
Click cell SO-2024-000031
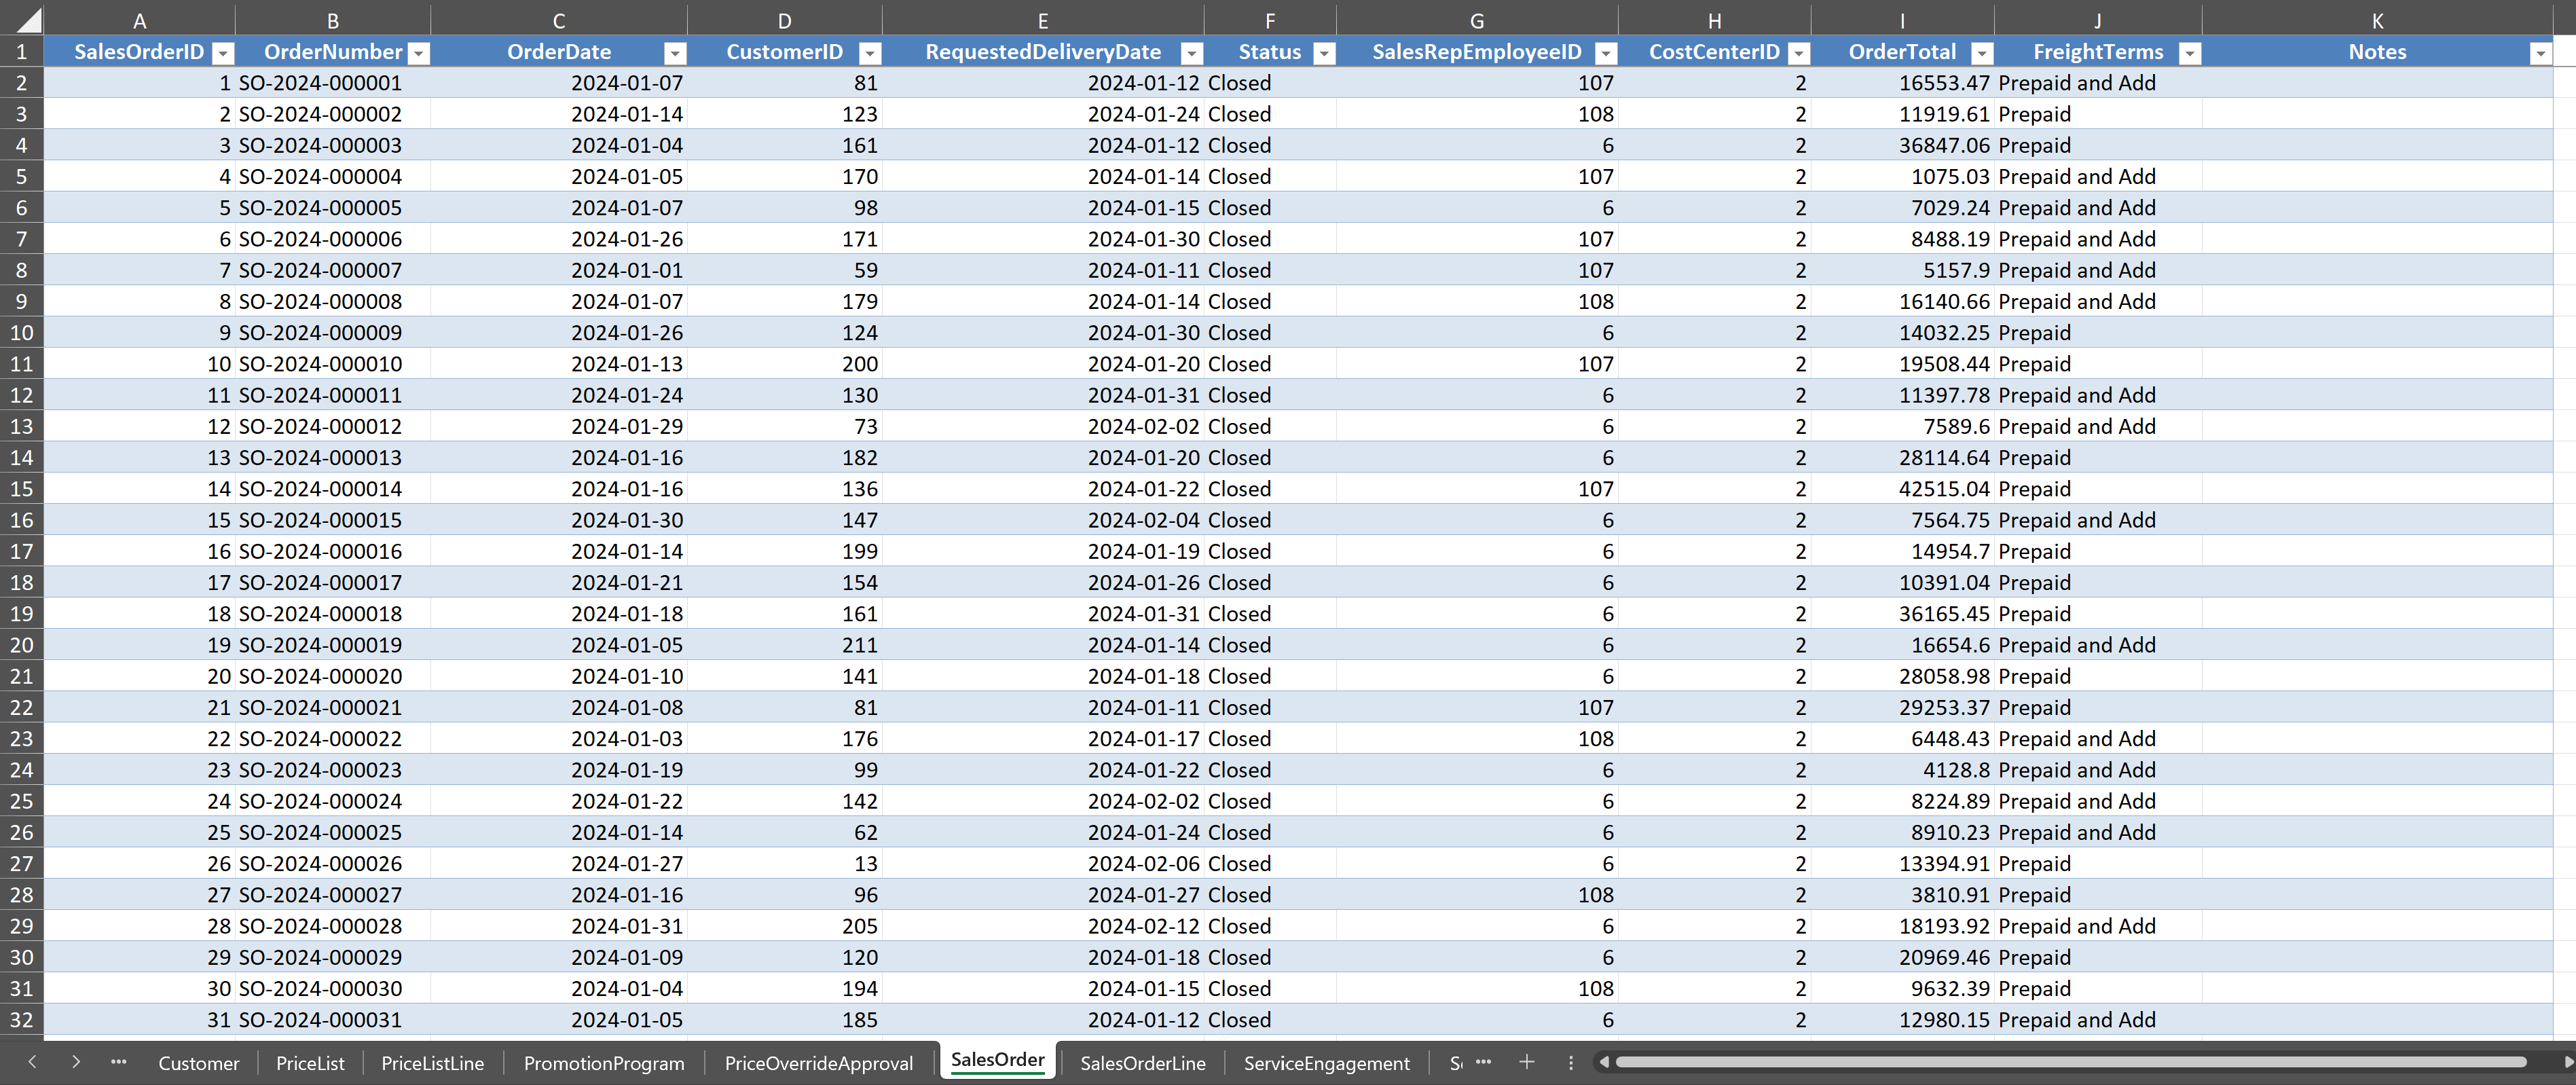(333, 1020)
